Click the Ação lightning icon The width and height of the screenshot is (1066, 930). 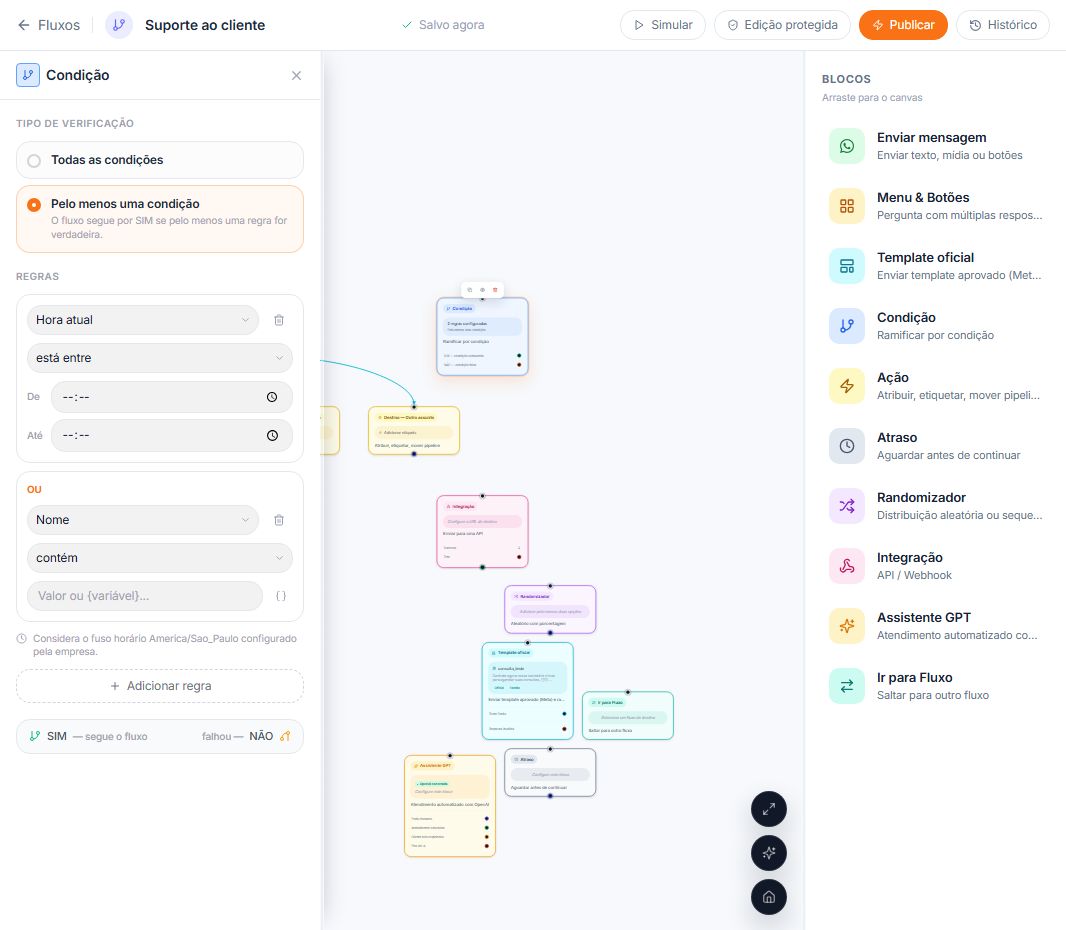846,386
